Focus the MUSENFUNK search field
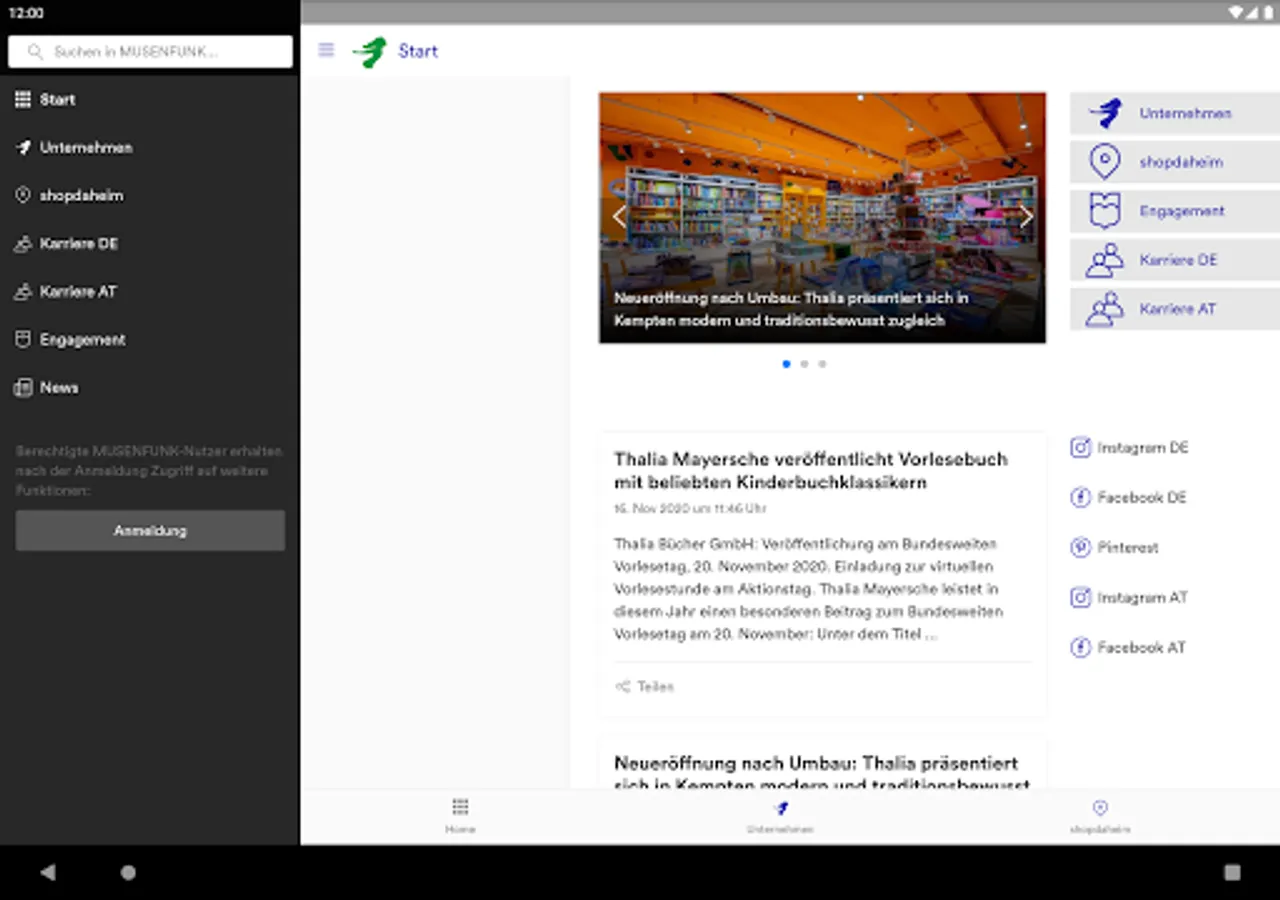 point(150,51)
